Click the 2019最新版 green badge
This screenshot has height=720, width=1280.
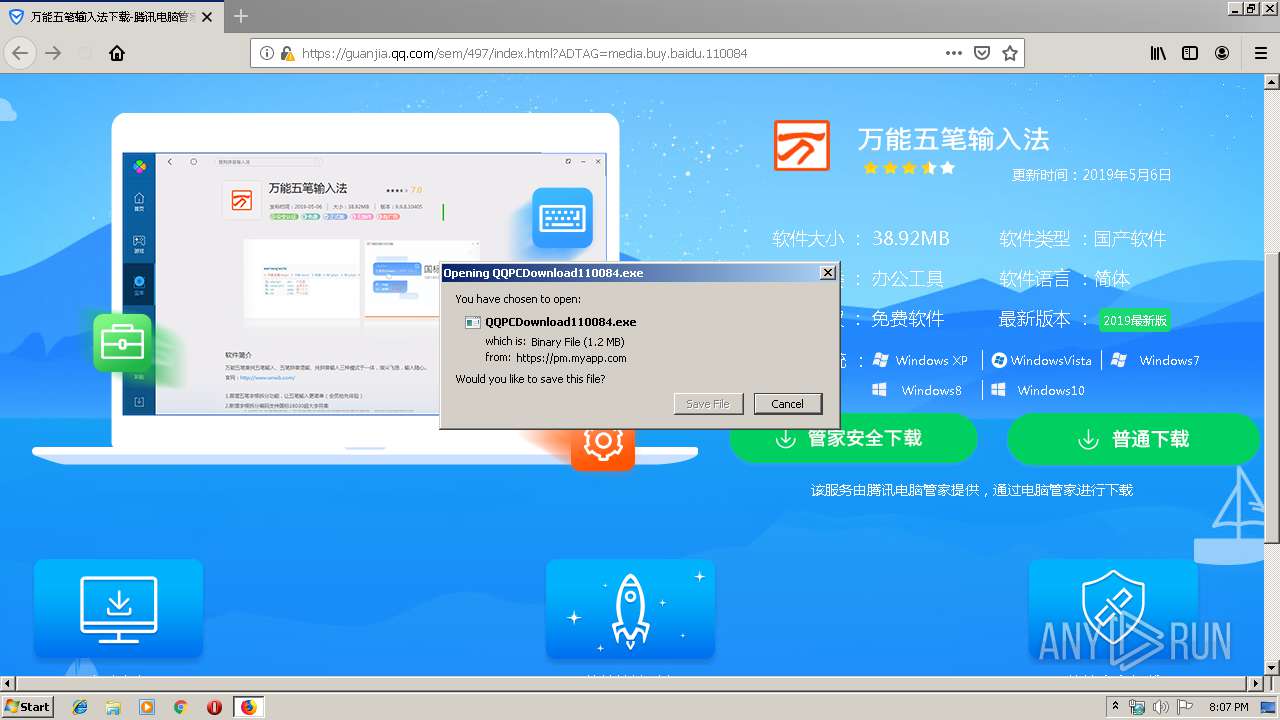[1134, 320]
